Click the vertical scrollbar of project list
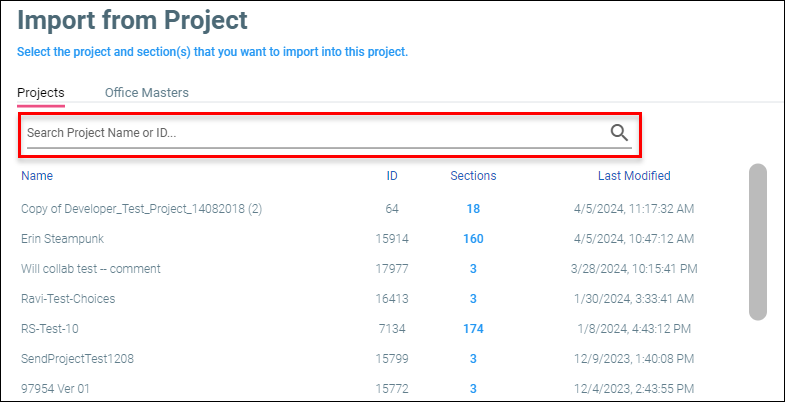Image resolution: width=785 pixels, height=402 pixels. pyautogui.click(x=758, y=242)
